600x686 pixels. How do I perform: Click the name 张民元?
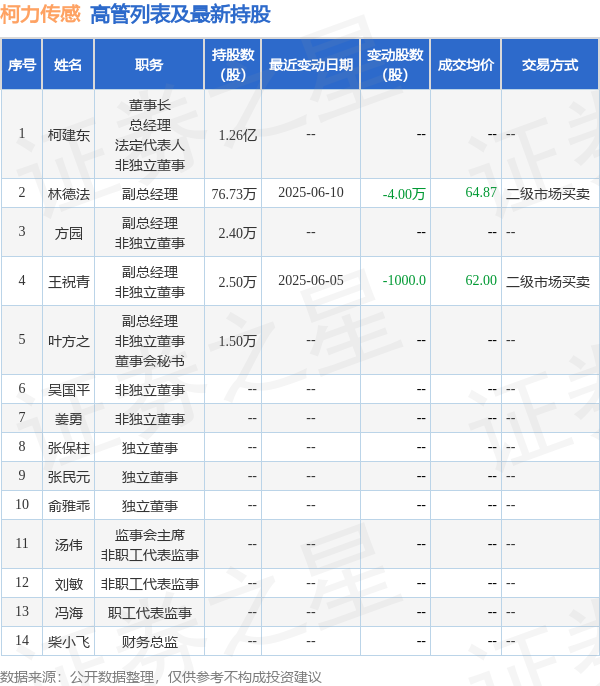(69, 476)
